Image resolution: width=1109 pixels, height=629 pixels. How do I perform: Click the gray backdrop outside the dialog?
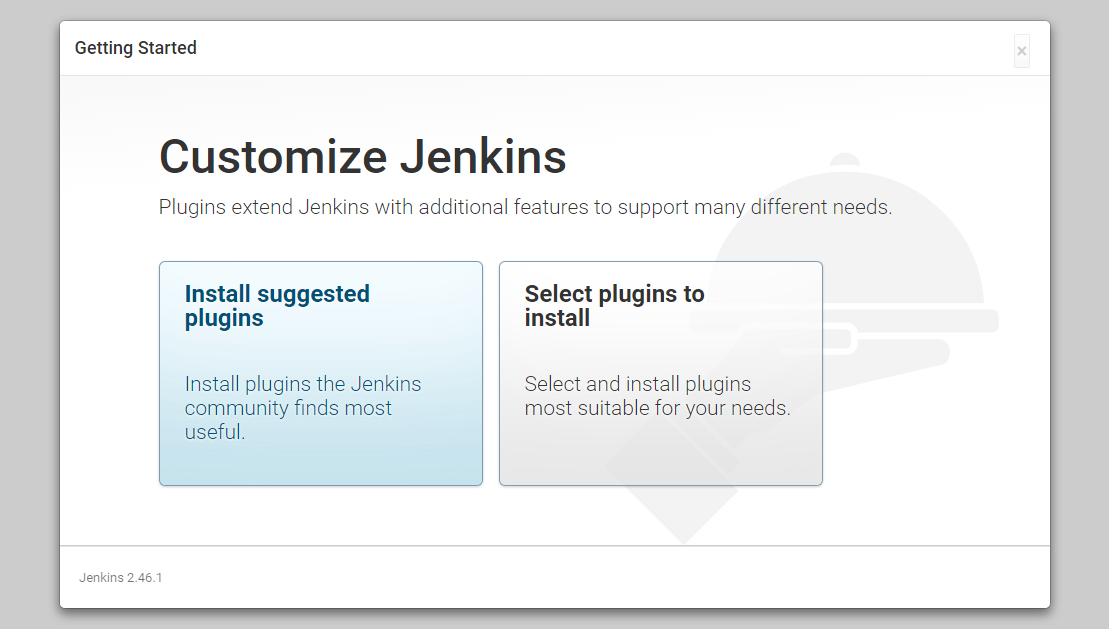pyautogui.click(x=30, y=318)
